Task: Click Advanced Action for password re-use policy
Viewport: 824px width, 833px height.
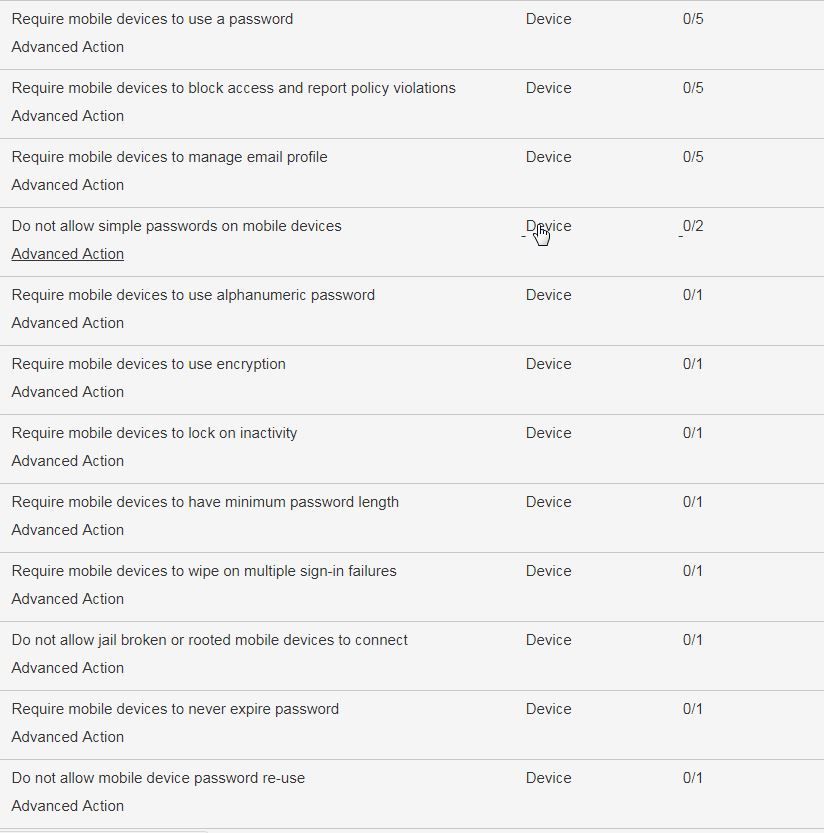Action: pyautogui.click(x=67, y=806)
